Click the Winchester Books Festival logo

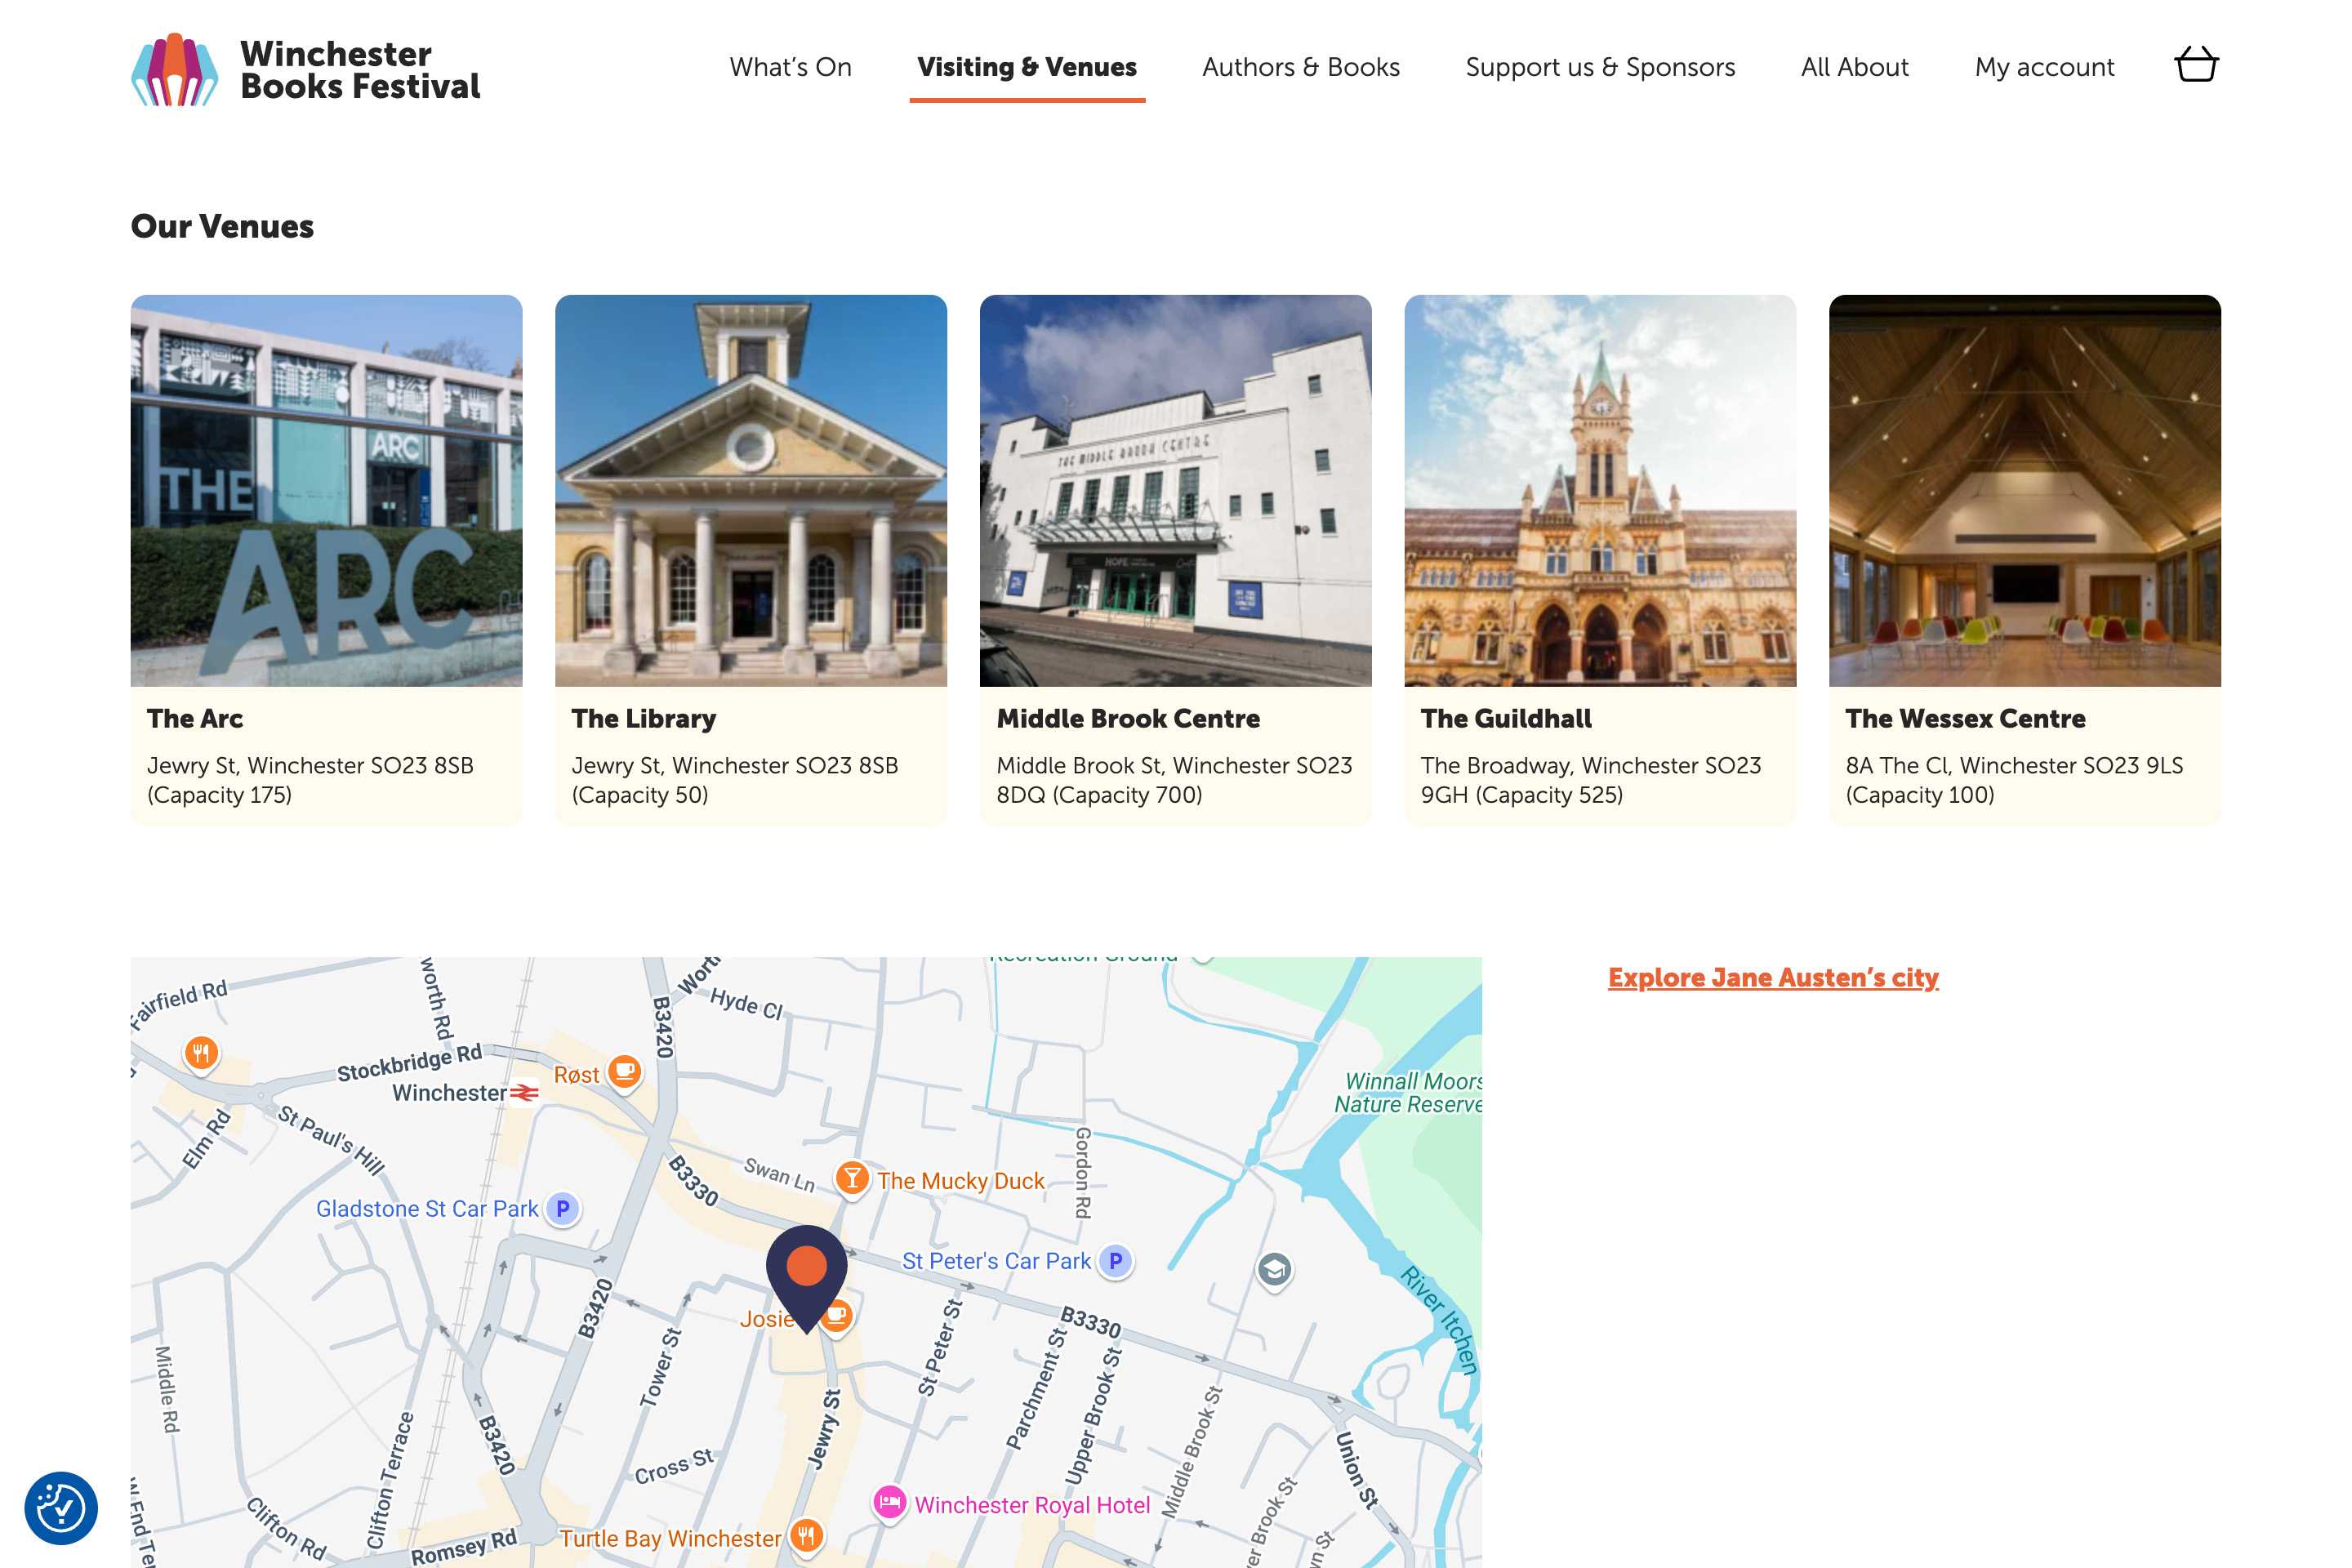(306, 69)
